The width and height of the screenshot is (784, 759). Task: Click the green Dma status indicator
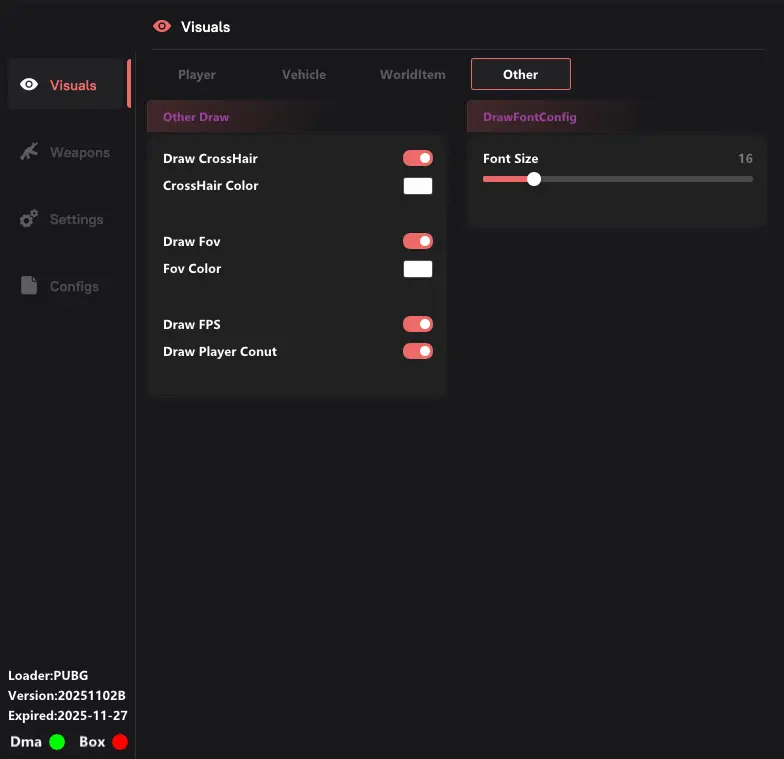(x=57, y=742)
